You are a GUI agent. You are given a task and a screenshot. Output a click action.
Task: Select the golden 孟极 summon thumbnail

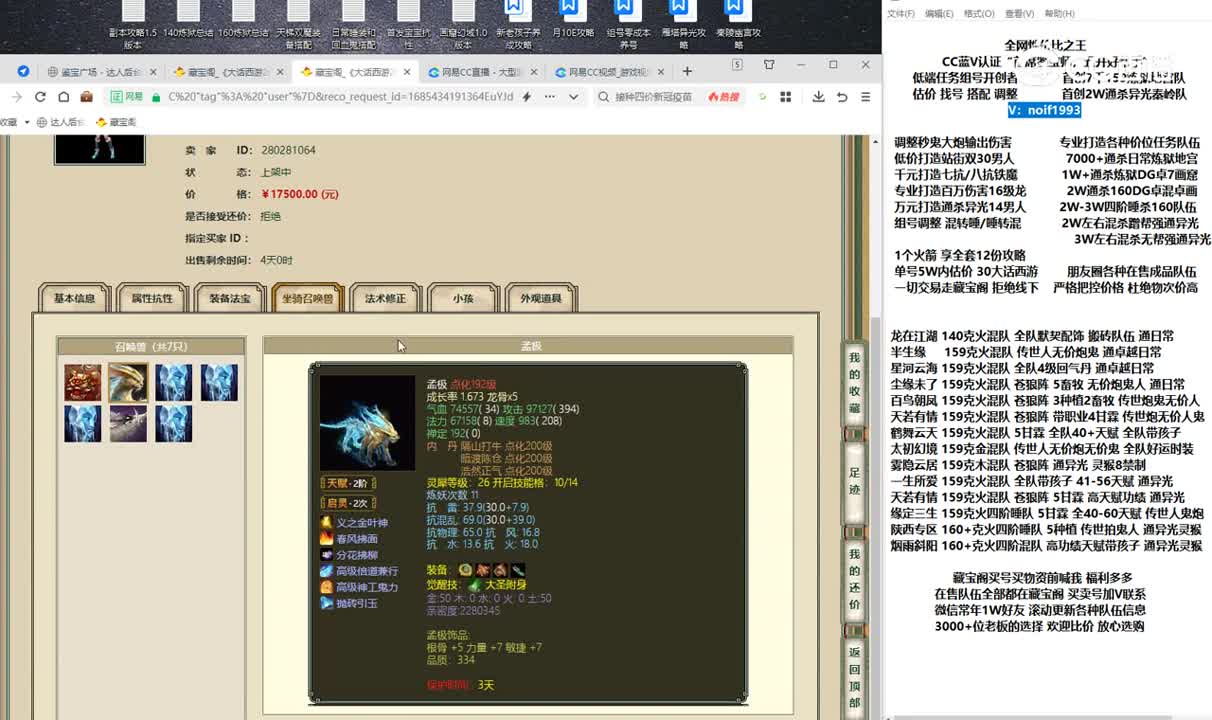coord(128,383)
